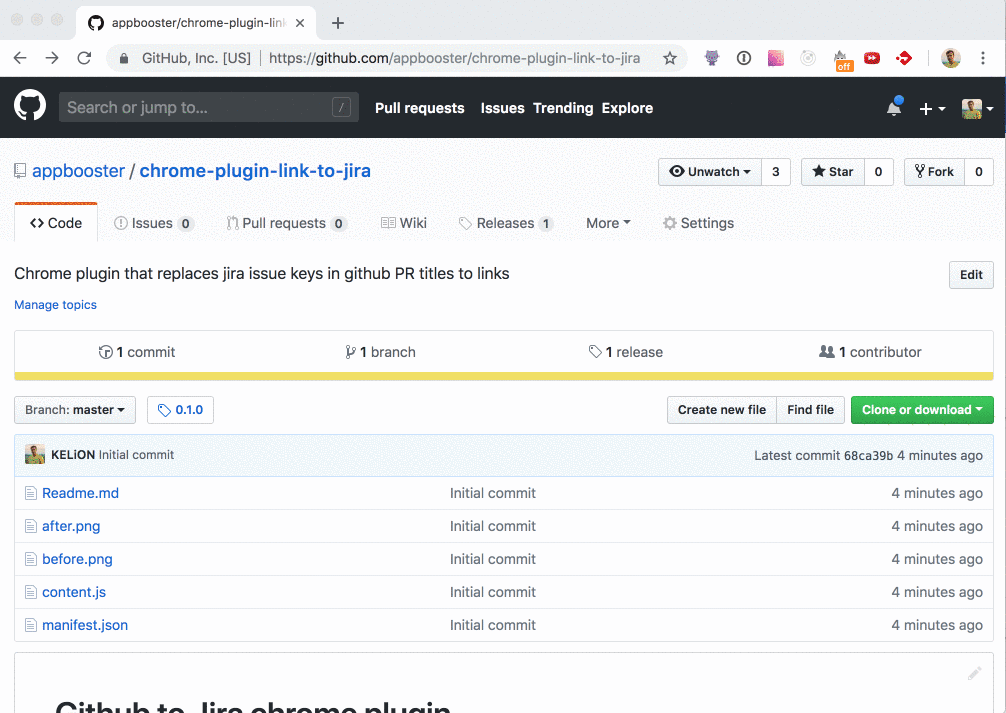Open the KELiON author link
Screen dimensions: 1006x713
click(x=73, y=454)
